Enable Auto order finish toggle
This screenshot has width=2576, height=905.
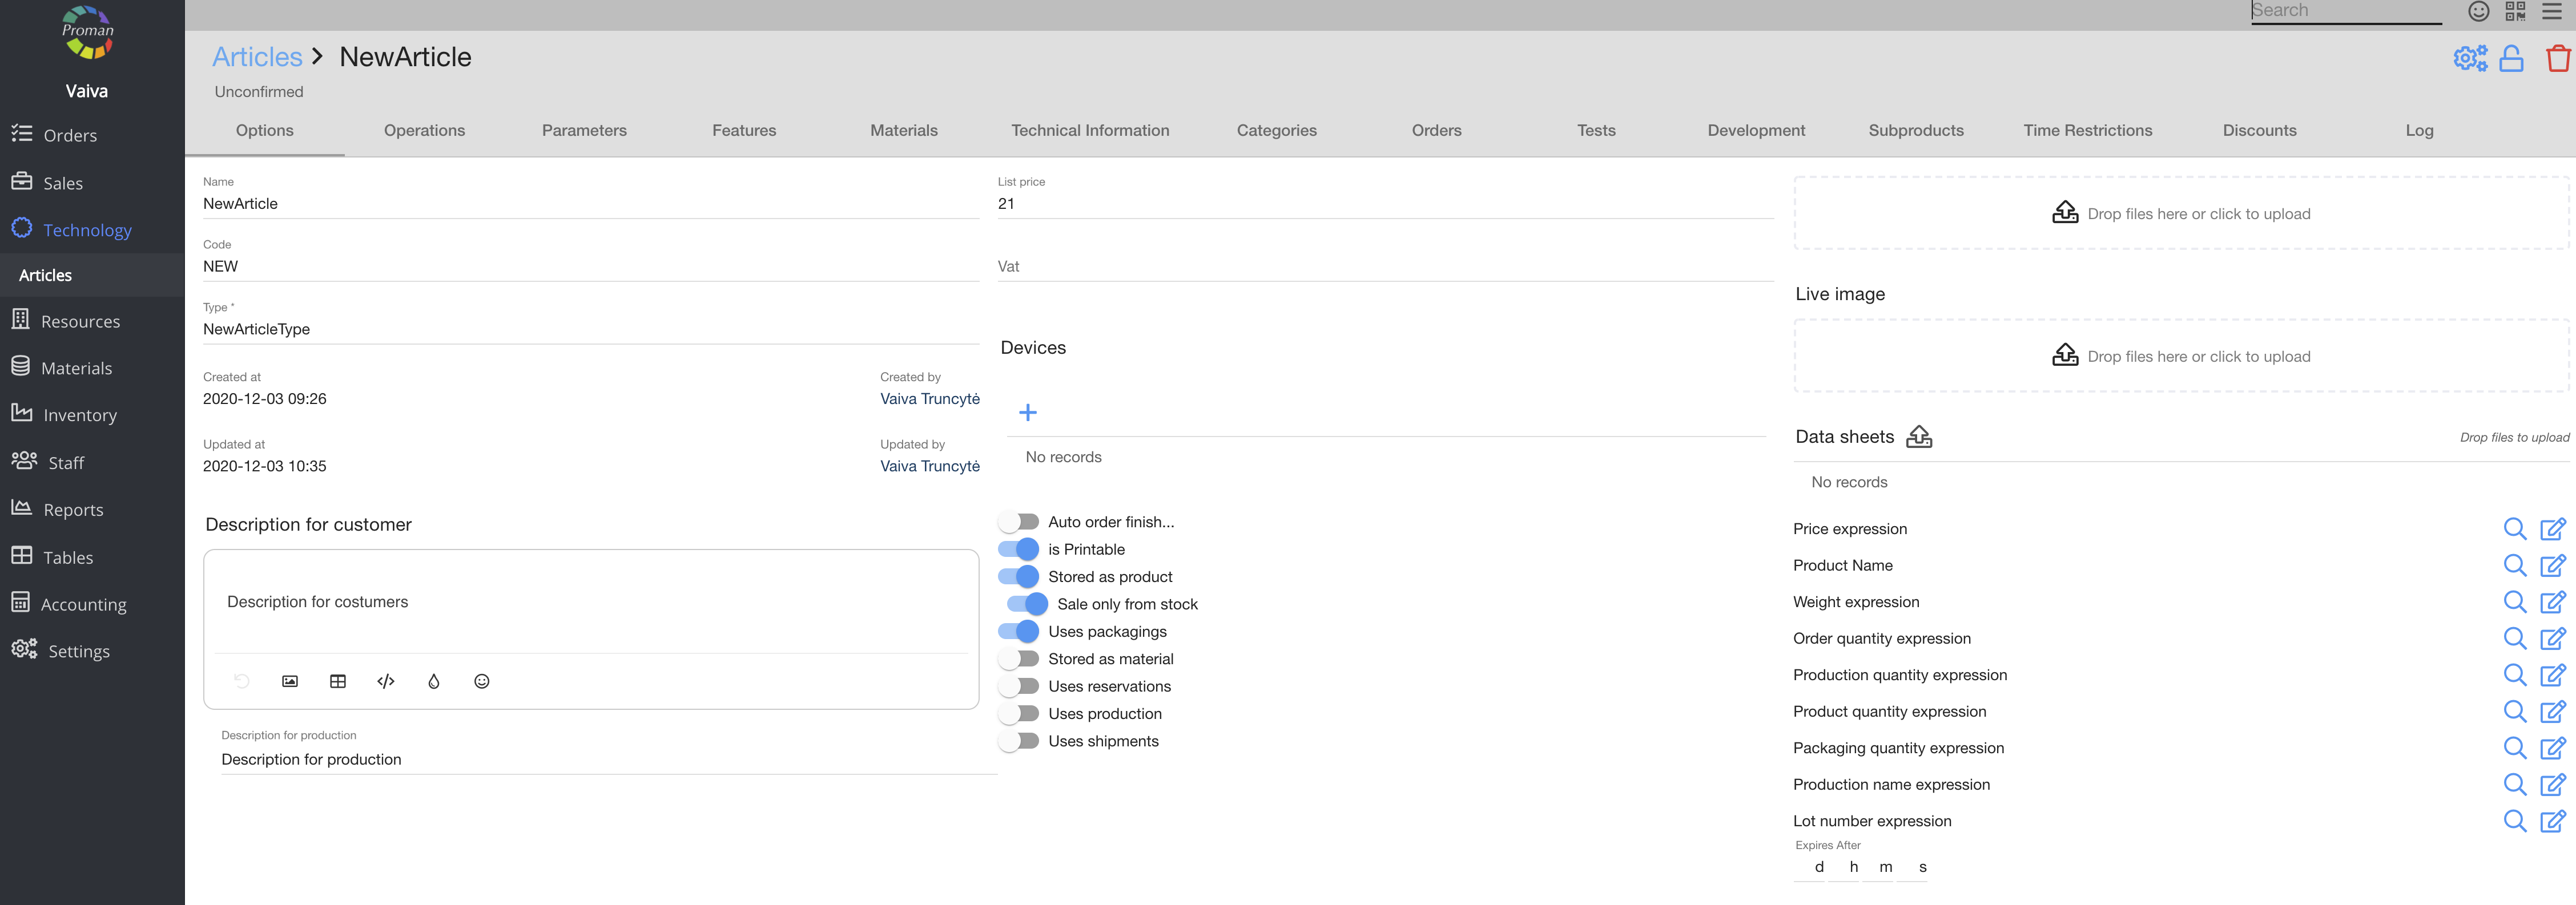(1018, 522)
